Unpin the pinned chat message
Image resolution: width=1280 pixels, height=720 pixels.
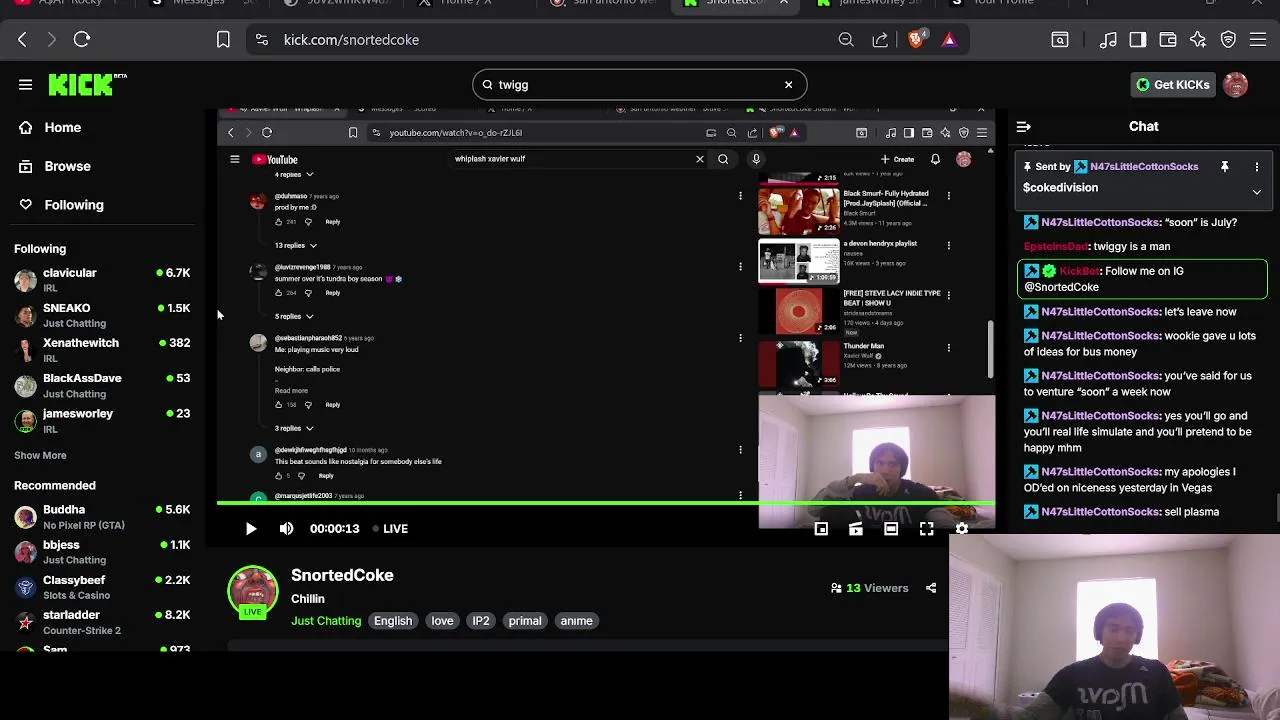1224,167
